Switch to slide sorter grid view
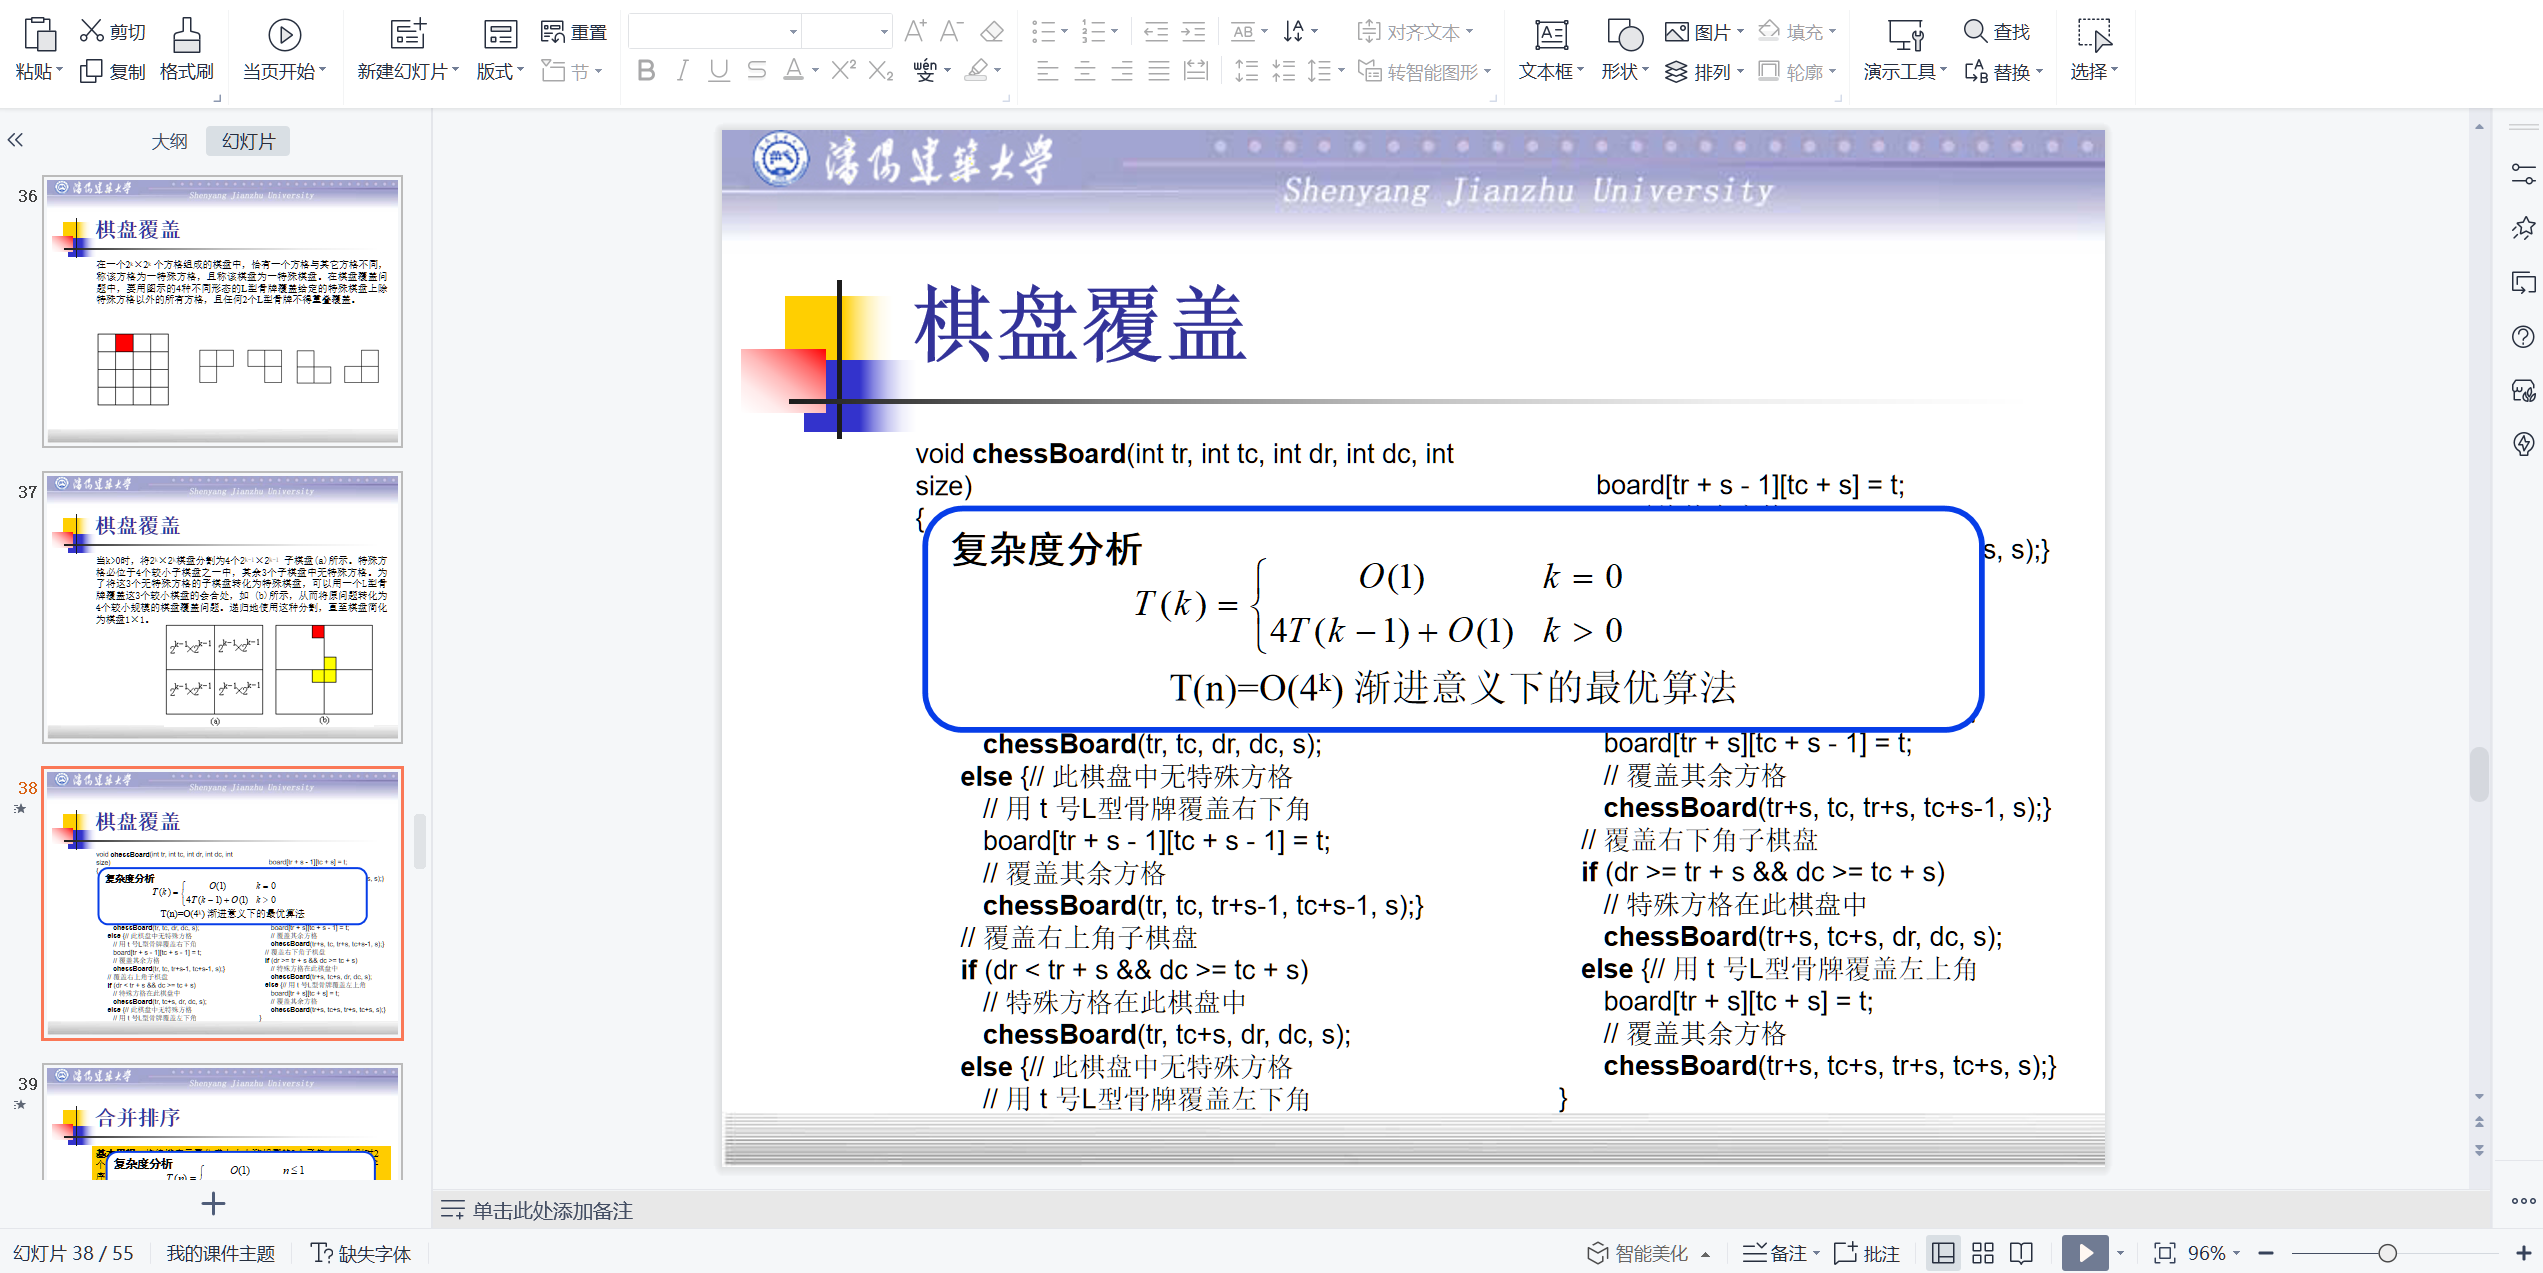The height and width of the screenshot is (1273, 2543). (x=1982, y=1253)
